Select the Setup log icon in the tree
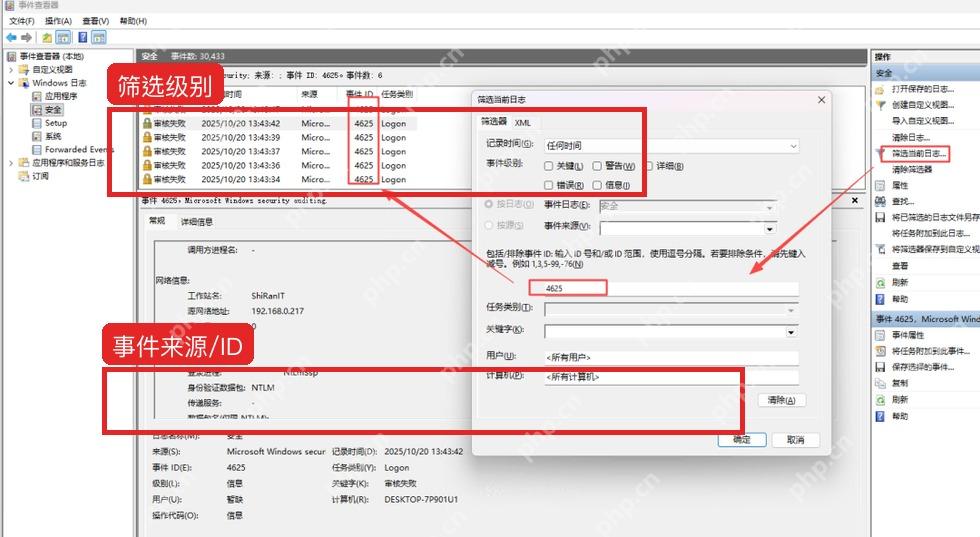The width and height of the screenshot is (980, 537). 37,123
